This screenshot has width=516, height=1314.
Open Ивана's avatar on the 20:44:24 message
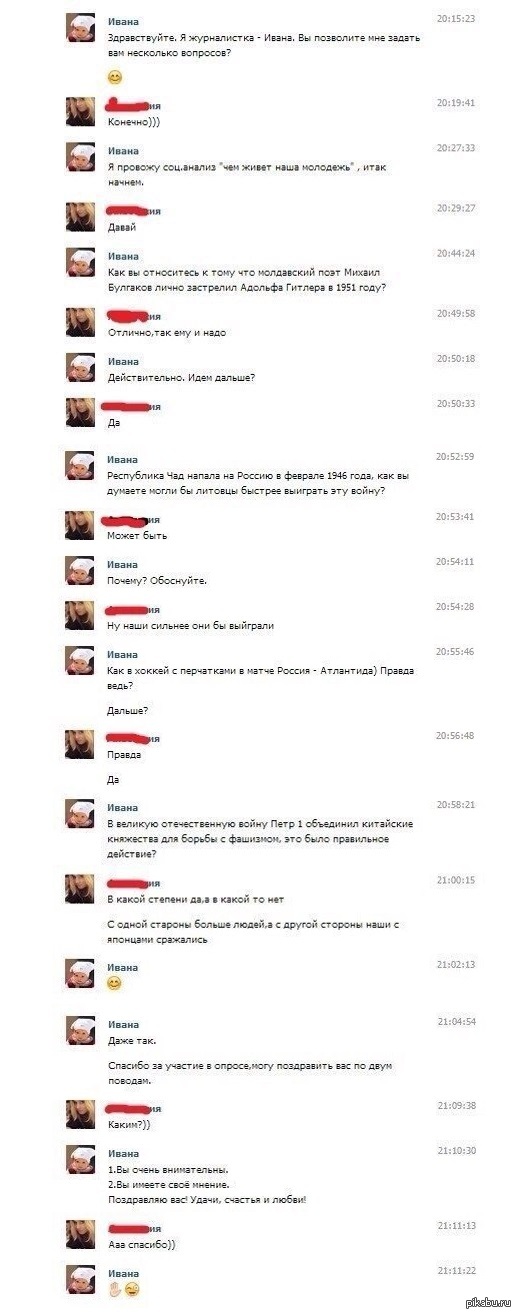click(x=80, y=262)
